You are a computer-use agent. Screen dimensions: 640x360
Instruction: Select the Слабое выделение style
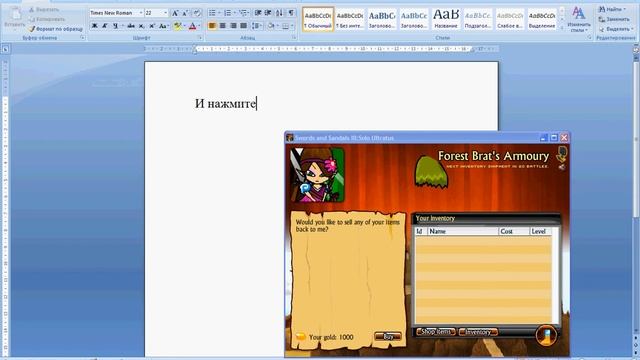tap(510, 19)
